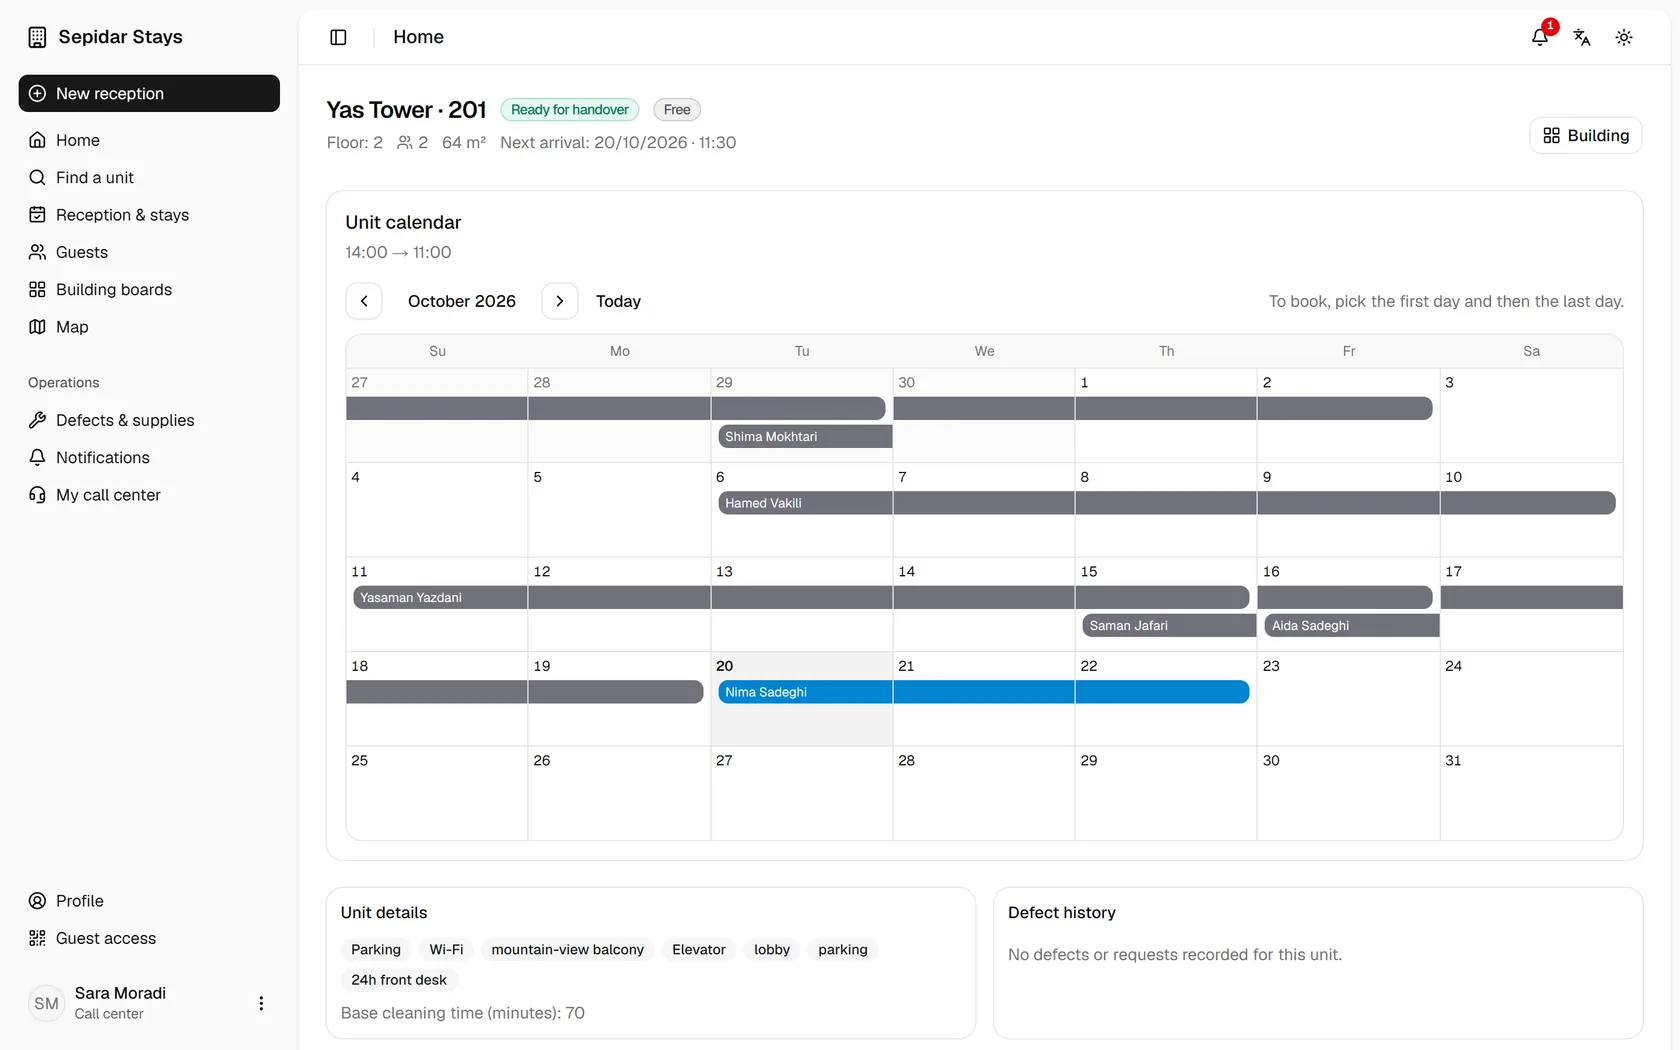Jump to Today in the calendar

click(x=618, y=301)
